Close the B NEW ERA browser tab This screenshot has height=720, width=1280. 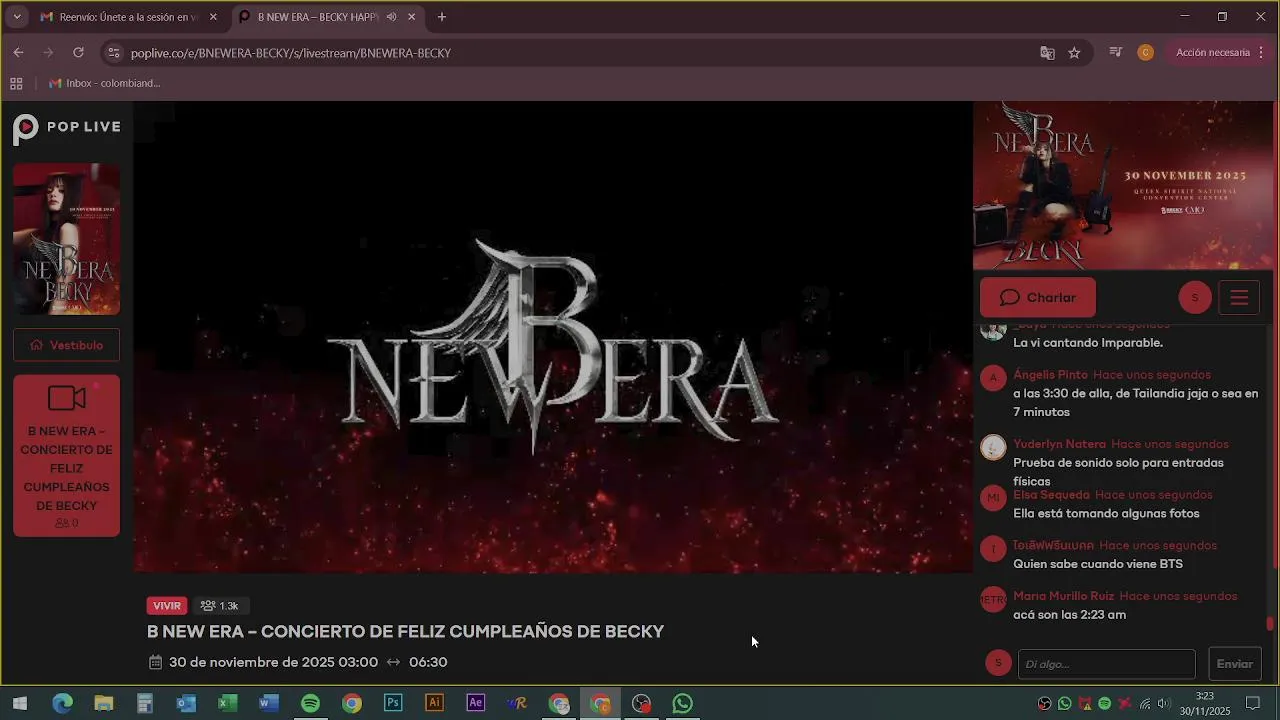point(411,17)
